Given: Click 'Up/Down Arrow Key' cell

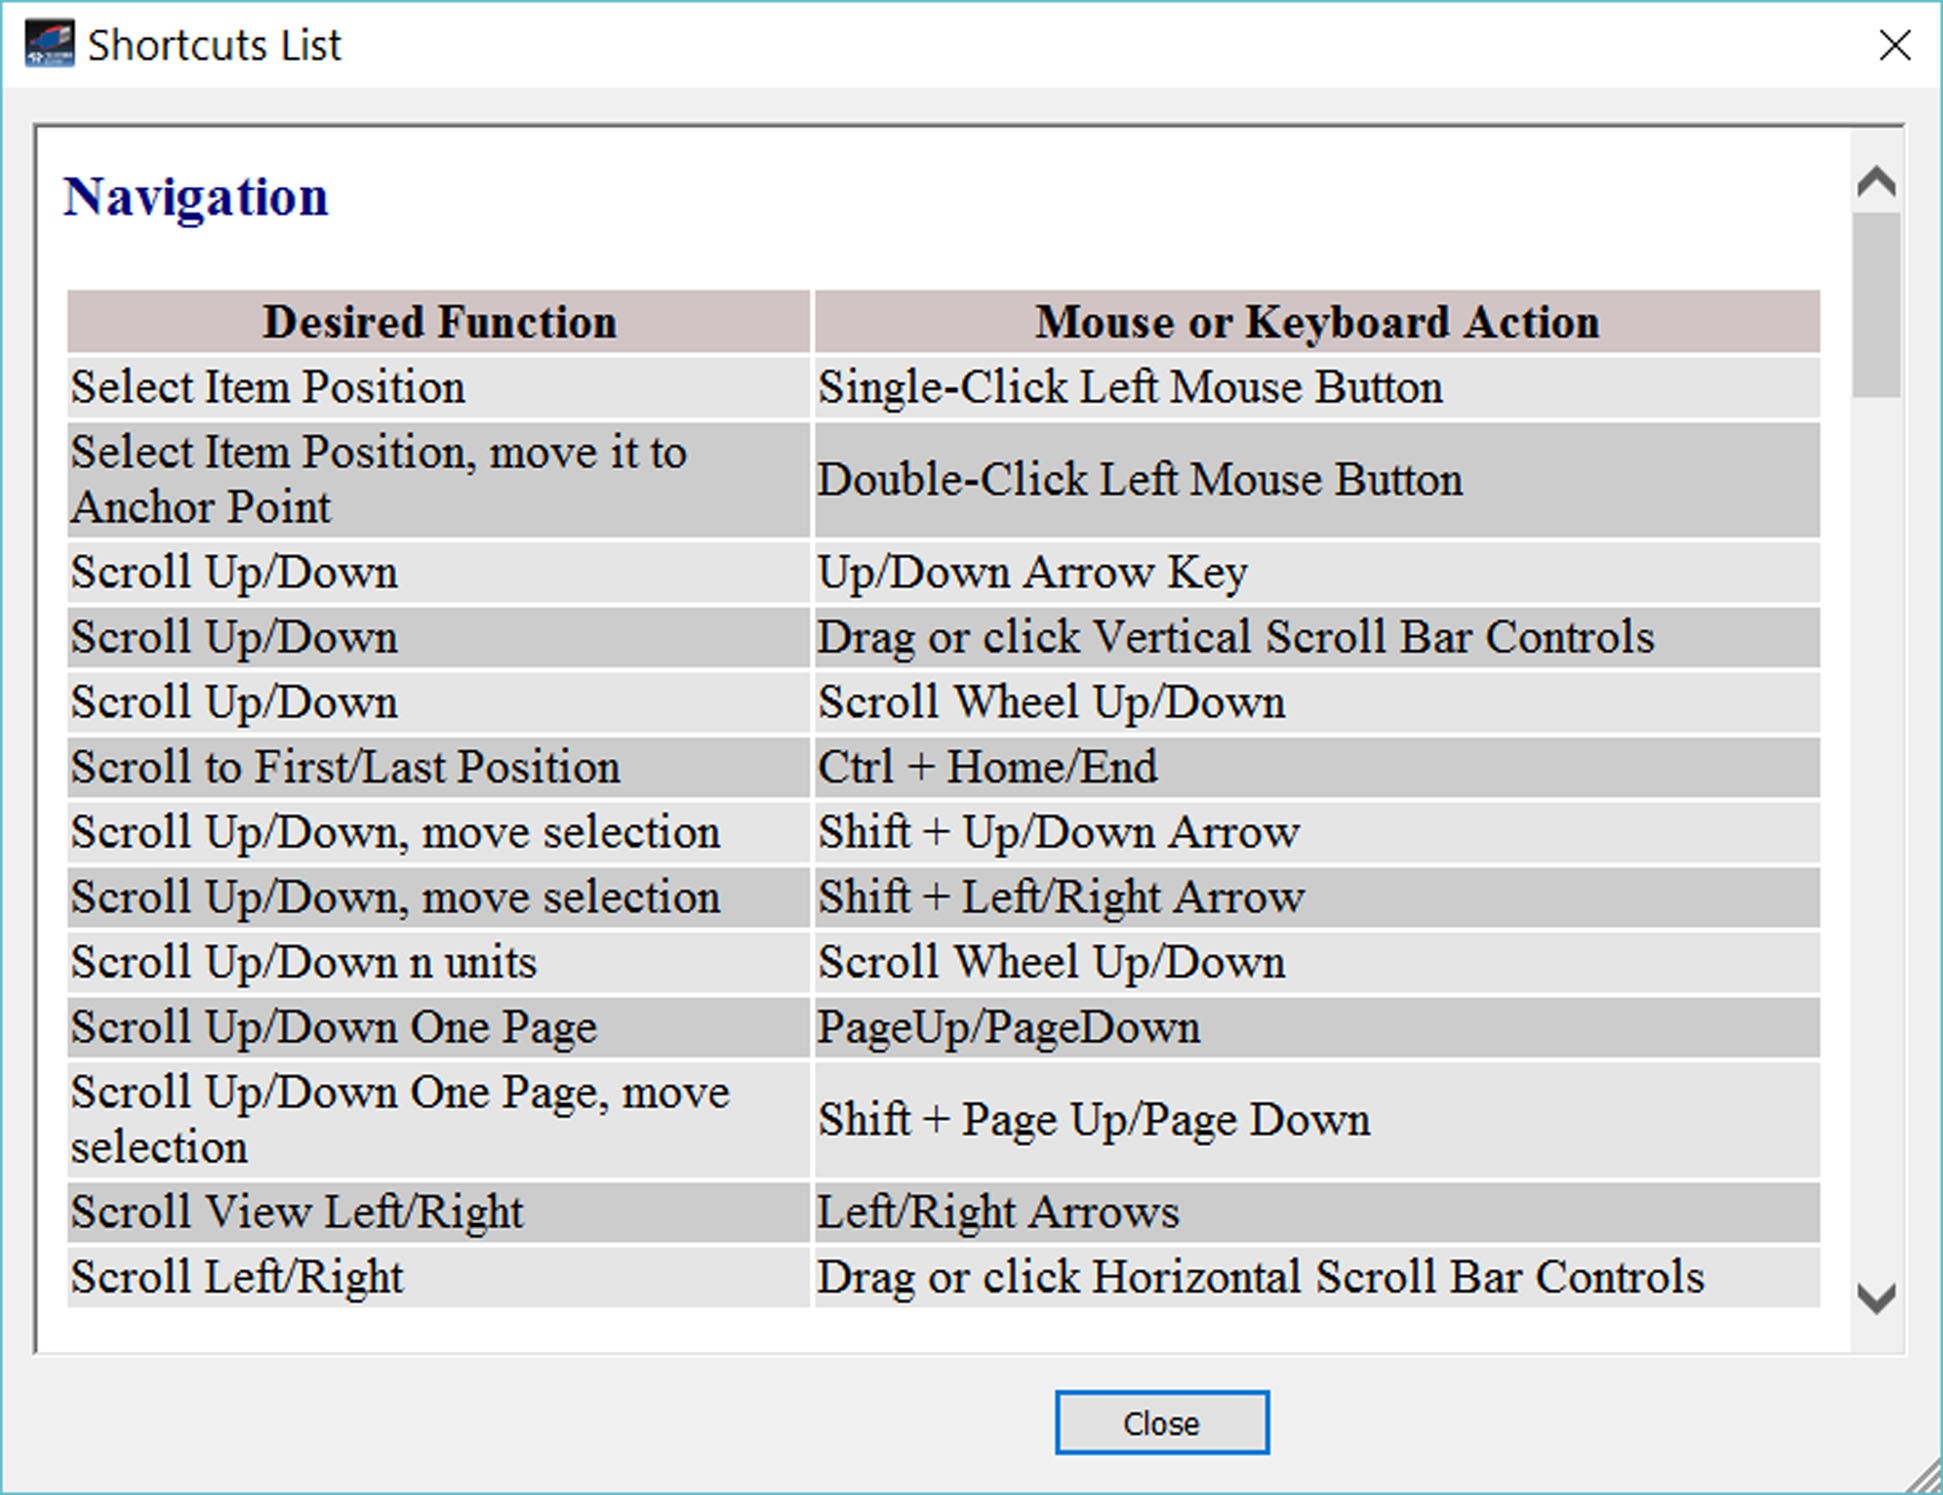Looking at the screenshot, I should [1317, 572].
